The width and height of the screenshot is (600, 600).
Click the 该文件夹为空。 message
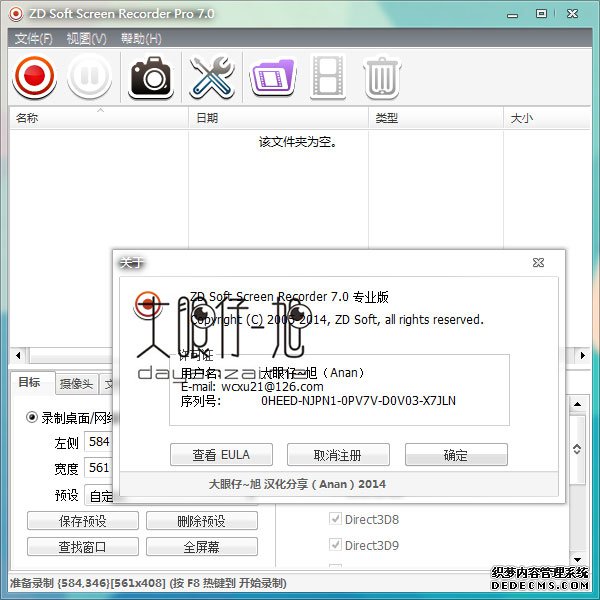pos(298,142)
